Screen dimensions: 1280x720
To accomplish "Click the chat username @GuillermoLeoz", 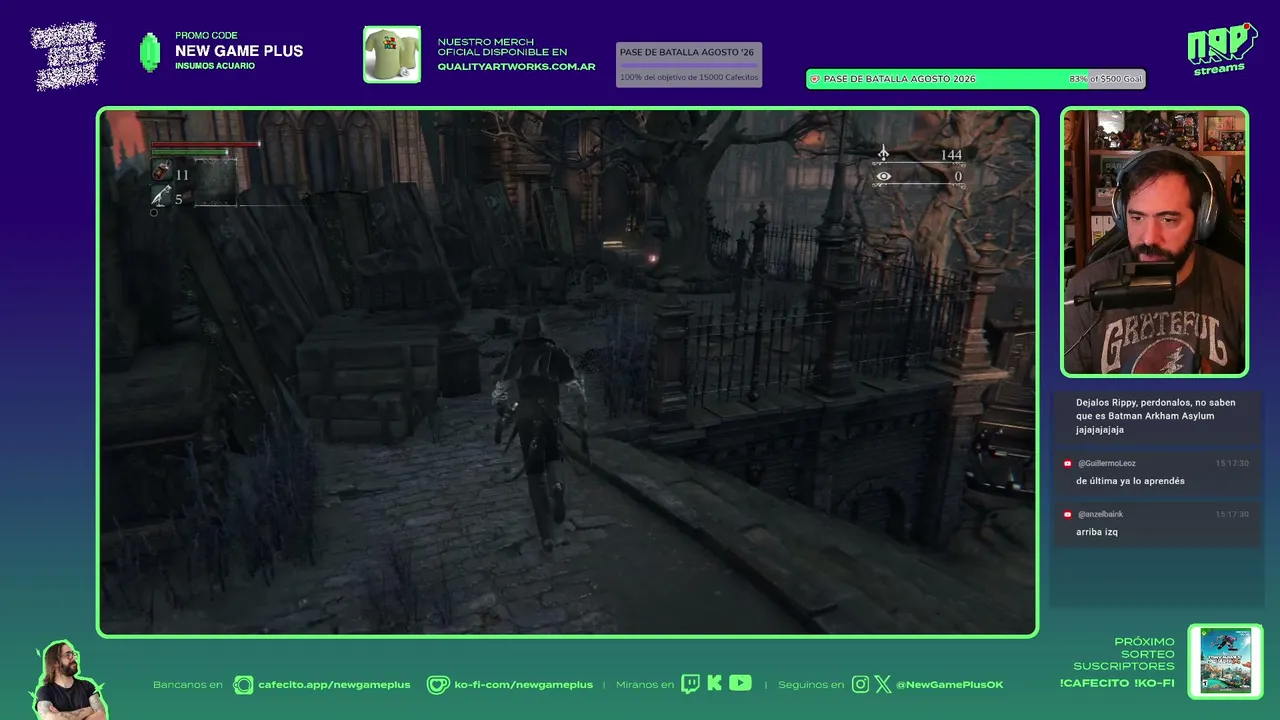I will point(1107,464).
